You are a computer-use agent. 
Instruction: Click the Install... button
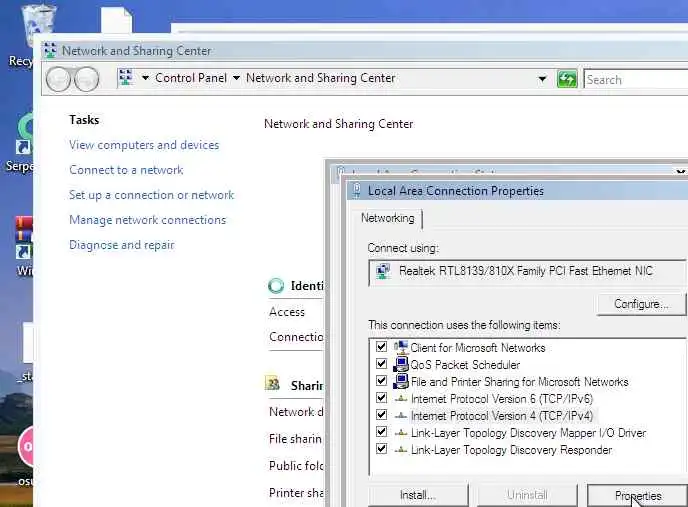click(418, 495)
